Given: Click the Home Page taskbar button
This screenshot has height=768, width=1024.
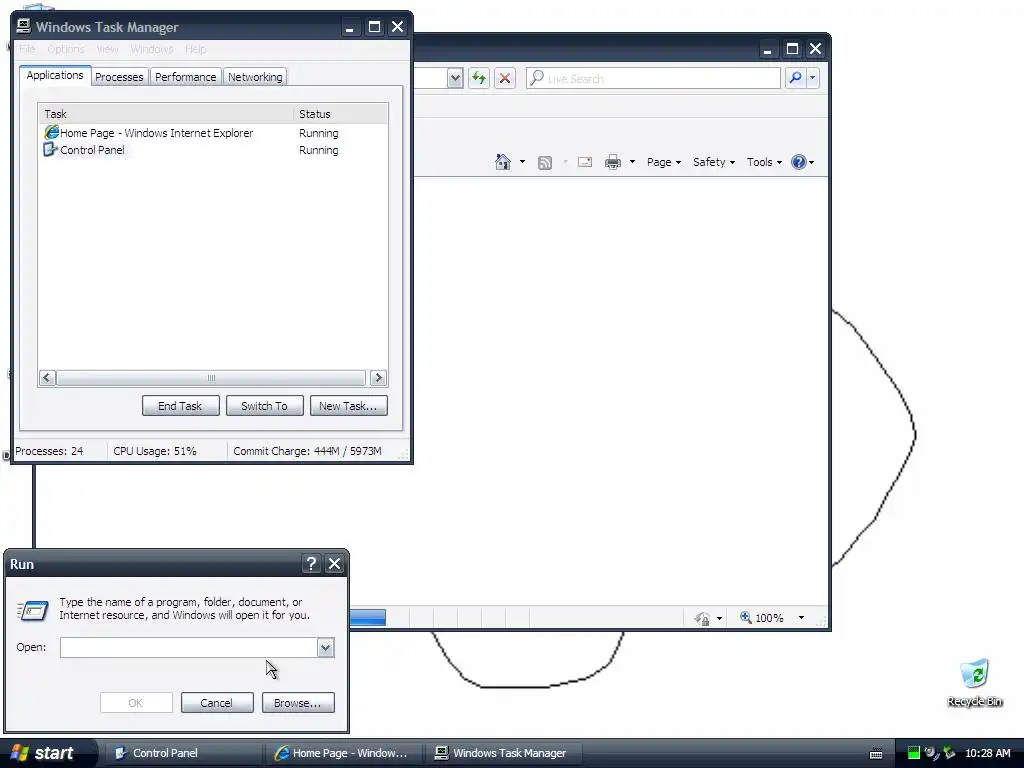Looking at the screenshot, I should coord(344,753).
